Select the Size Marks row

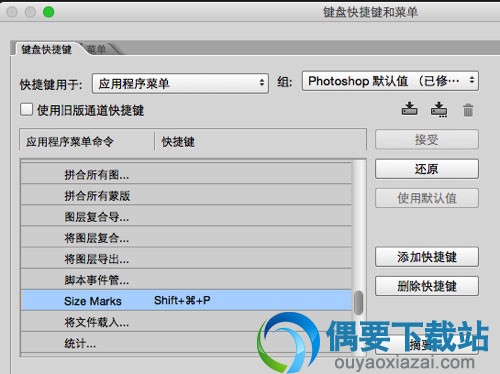pyautogui.click(x=186, y=300)
